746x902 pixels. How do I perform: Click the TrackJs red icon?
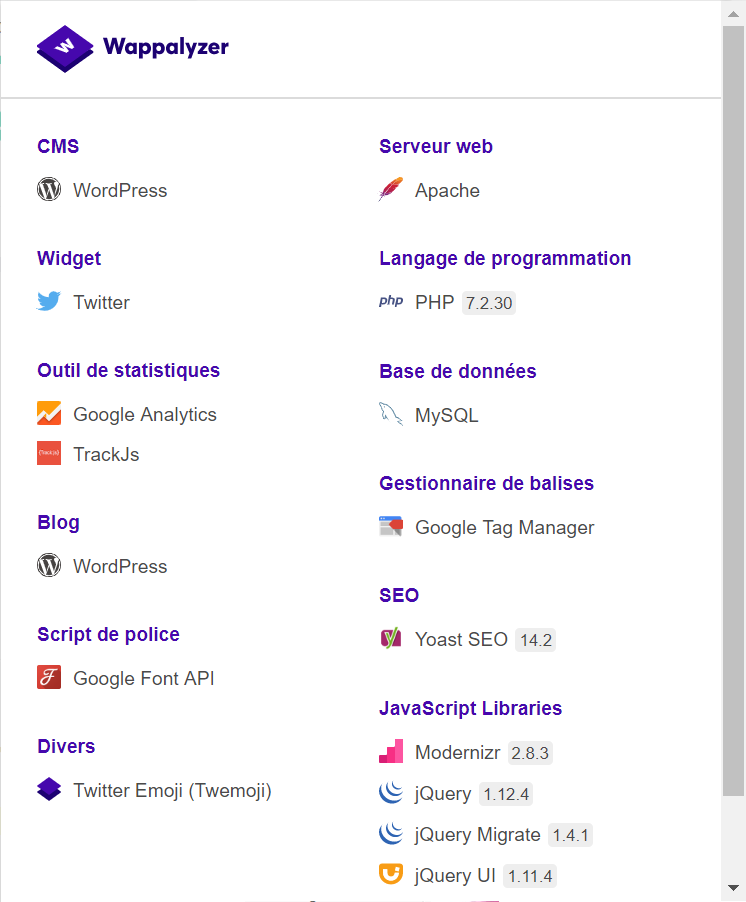click(49, 454)
